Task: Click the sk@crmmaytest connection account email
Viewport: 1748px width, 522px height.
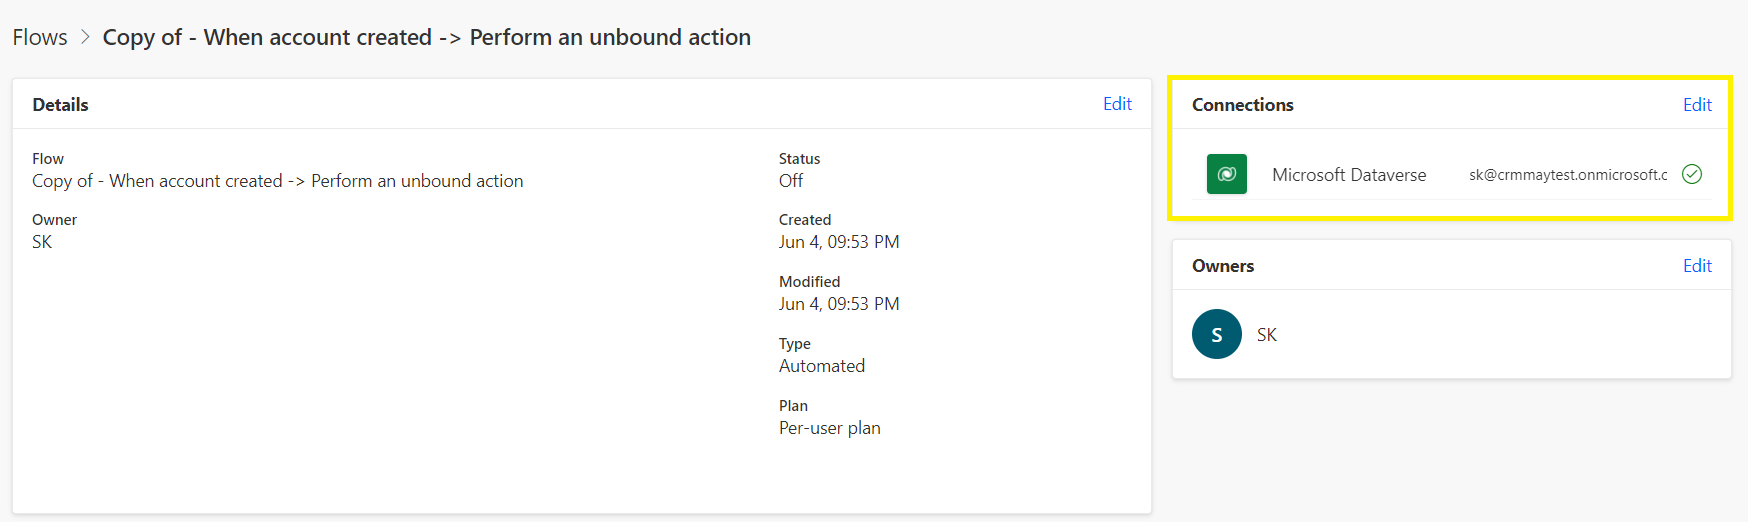Action: coord(1568,175)
